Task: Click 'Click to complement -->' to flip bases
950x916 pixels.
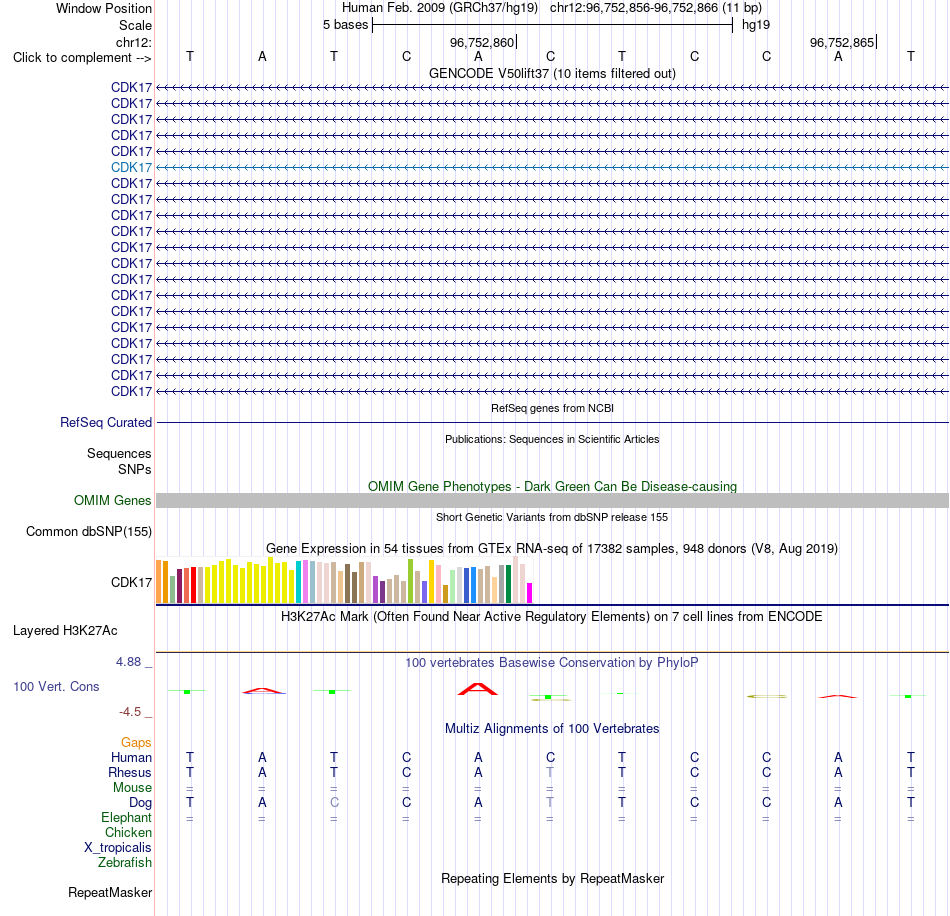Action: pos(82,58)
